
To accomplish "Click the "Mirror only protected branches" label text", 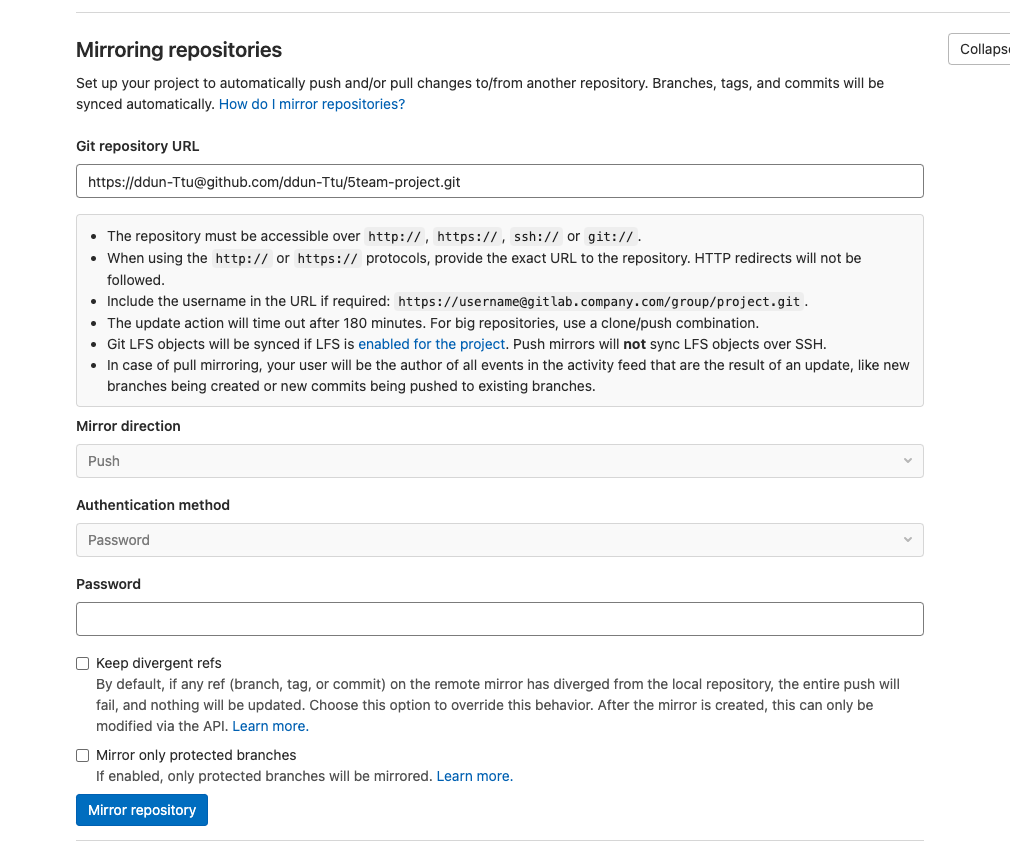I will click(196, 755).
